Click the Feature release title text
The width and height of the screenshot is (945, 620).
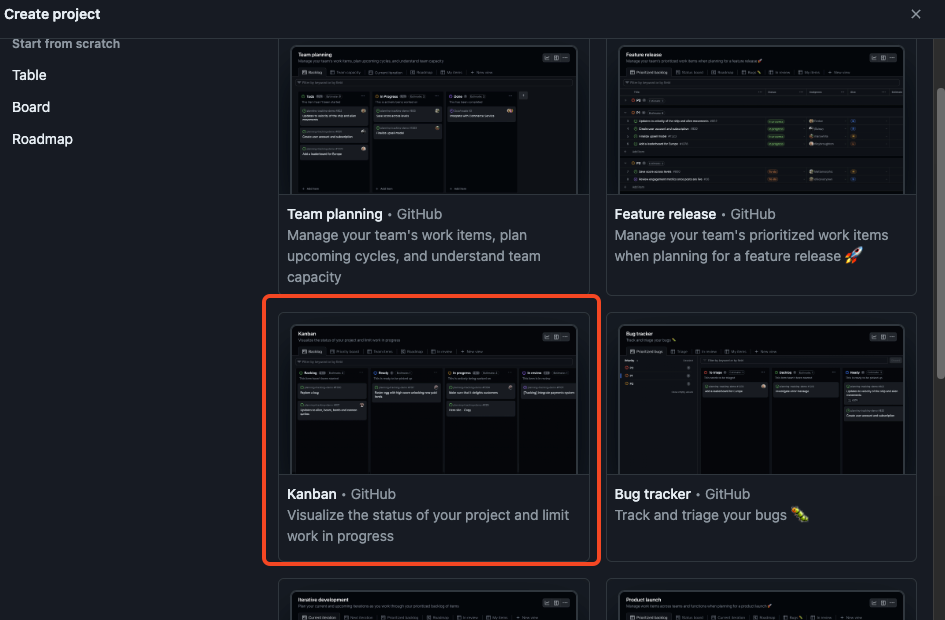(665, 214)
